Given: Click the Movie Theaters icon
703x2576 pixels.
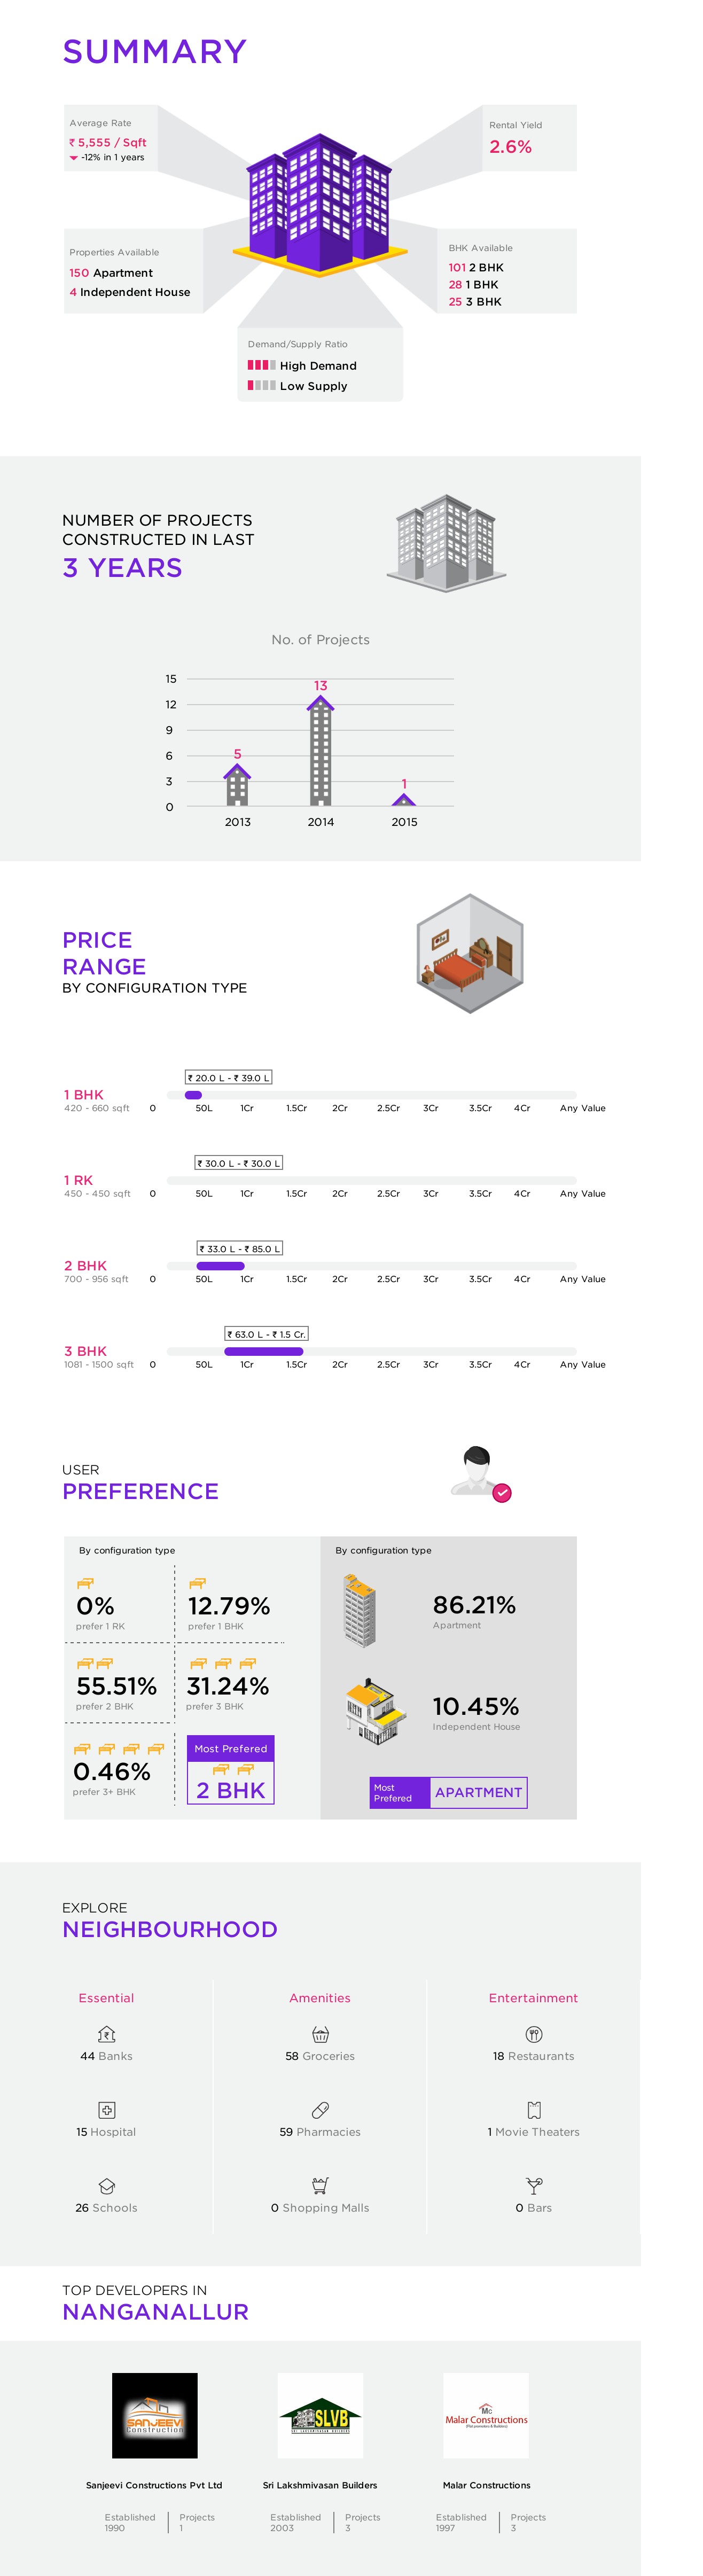Looking at the screenshot, I should pos(533,2109).
